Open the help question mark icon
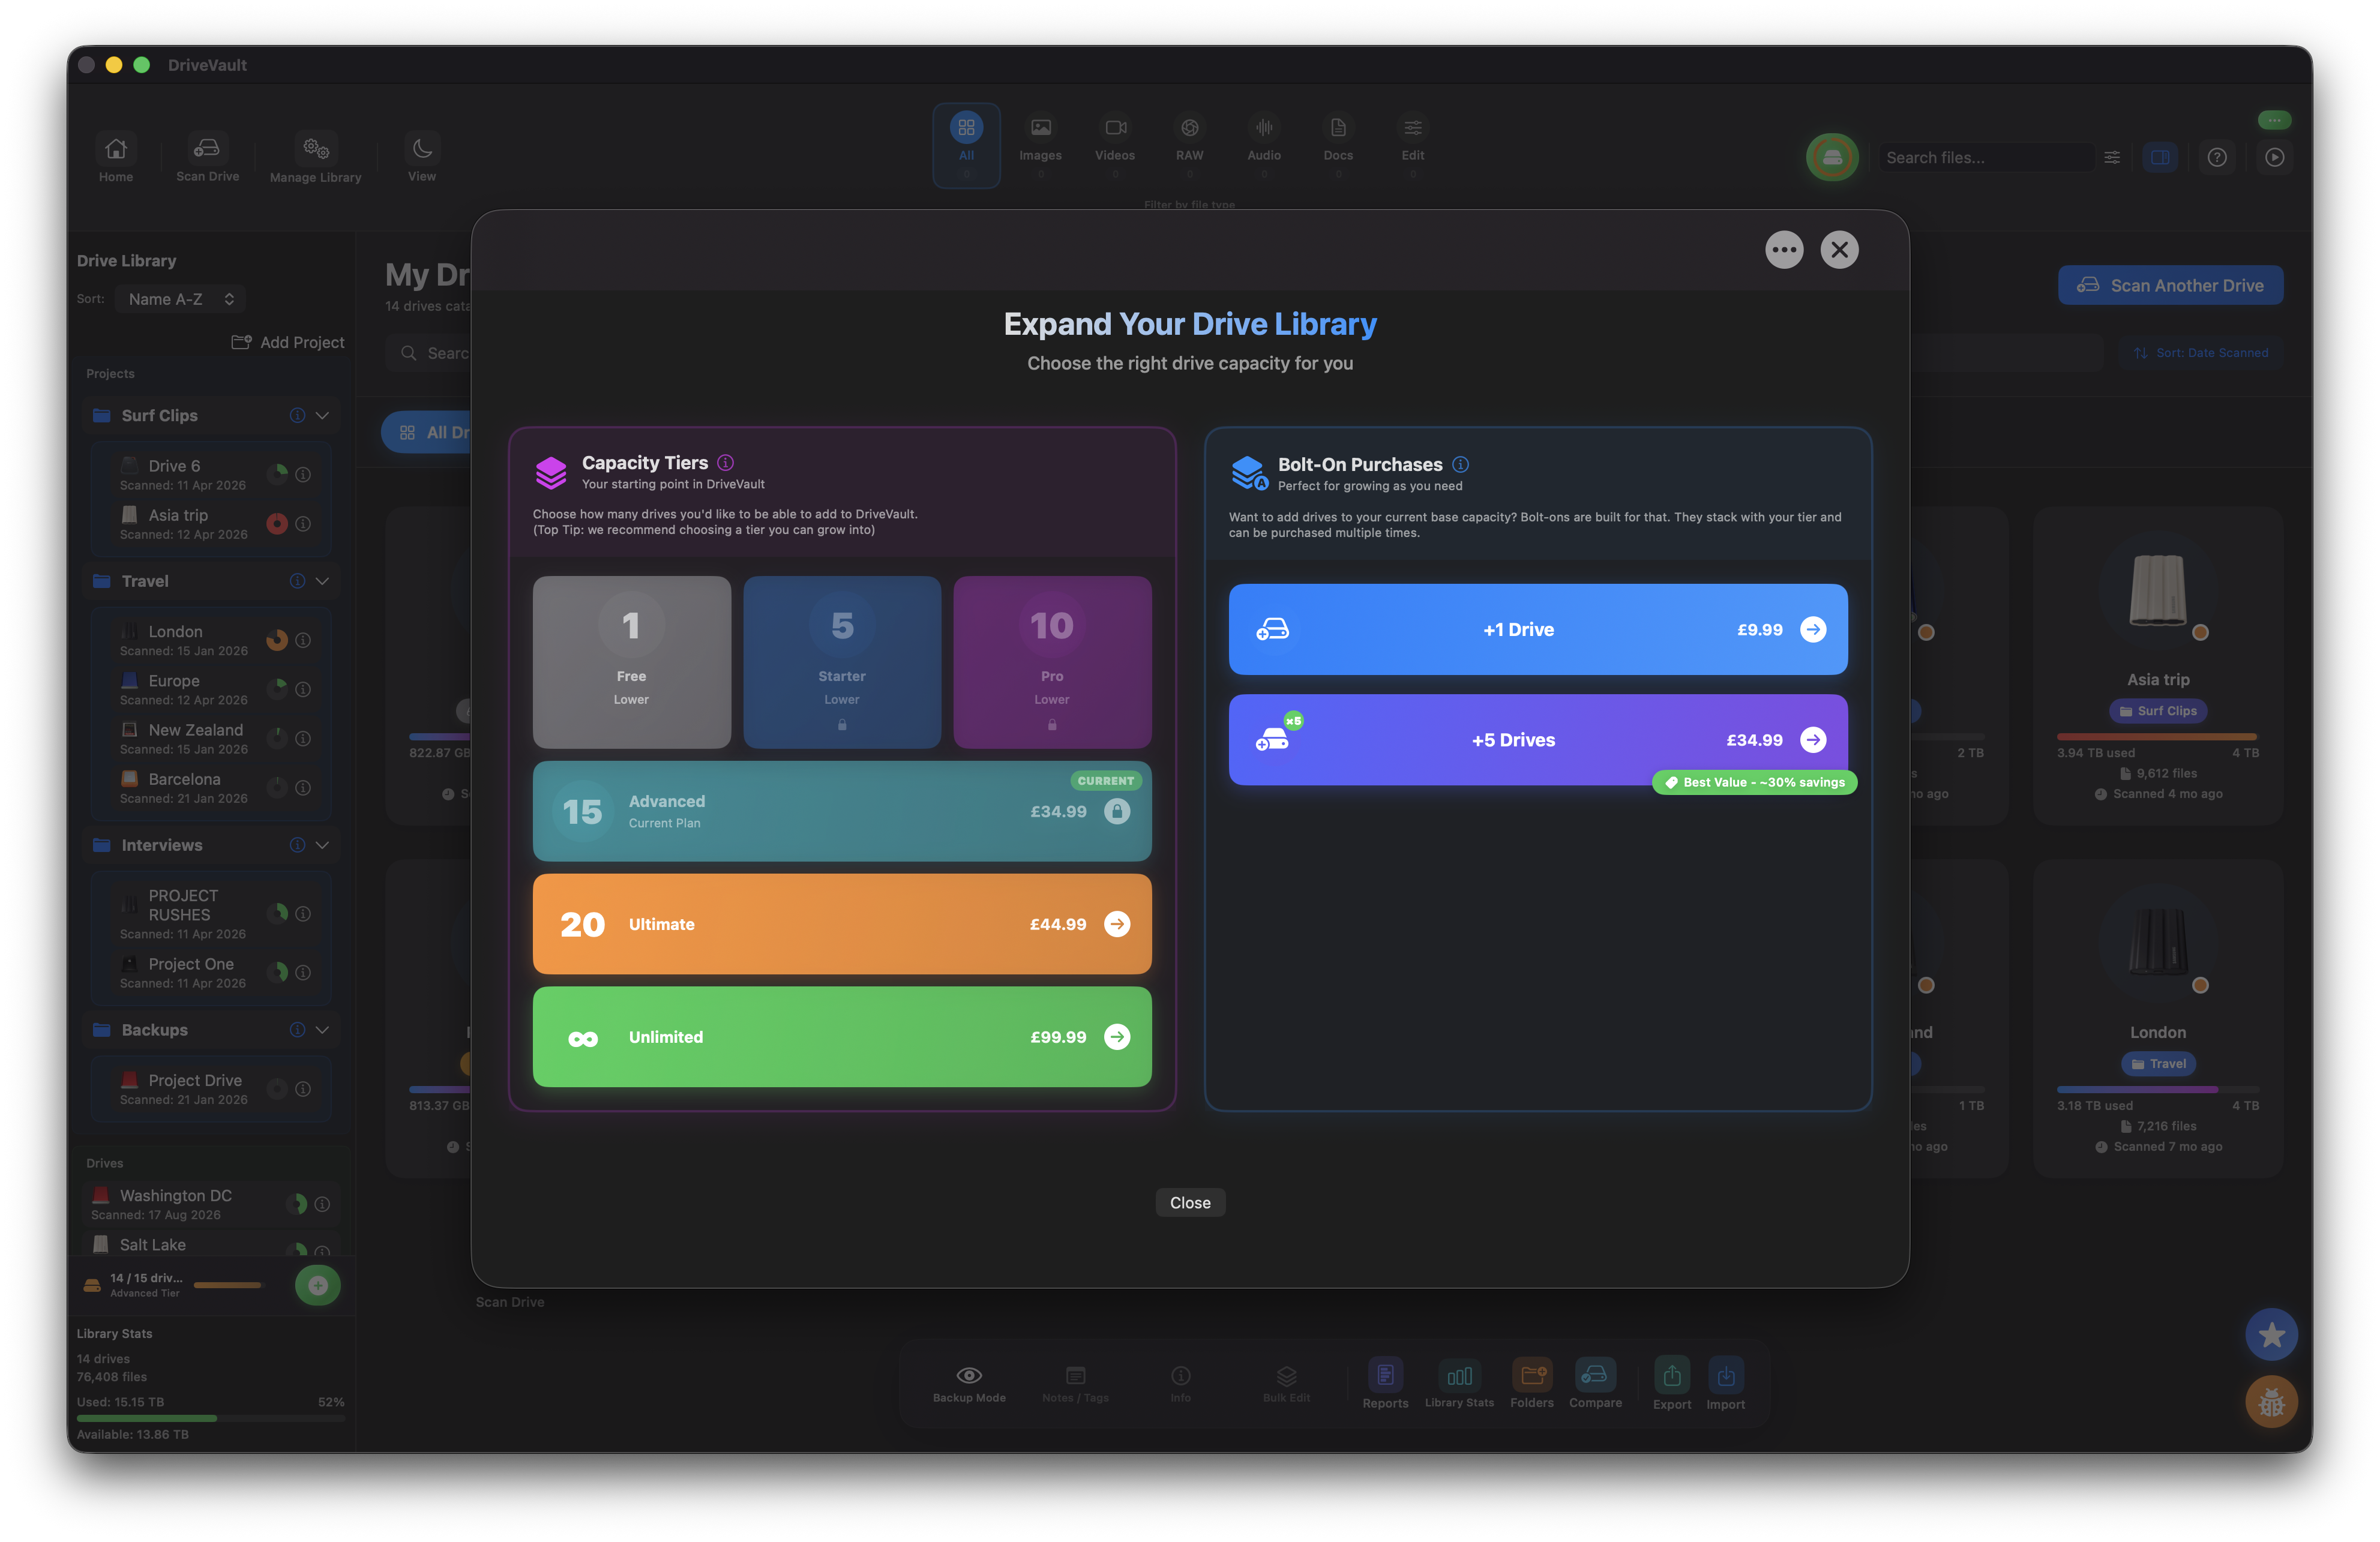Screen dimensions: 2380x1542 pos(2217,158)
